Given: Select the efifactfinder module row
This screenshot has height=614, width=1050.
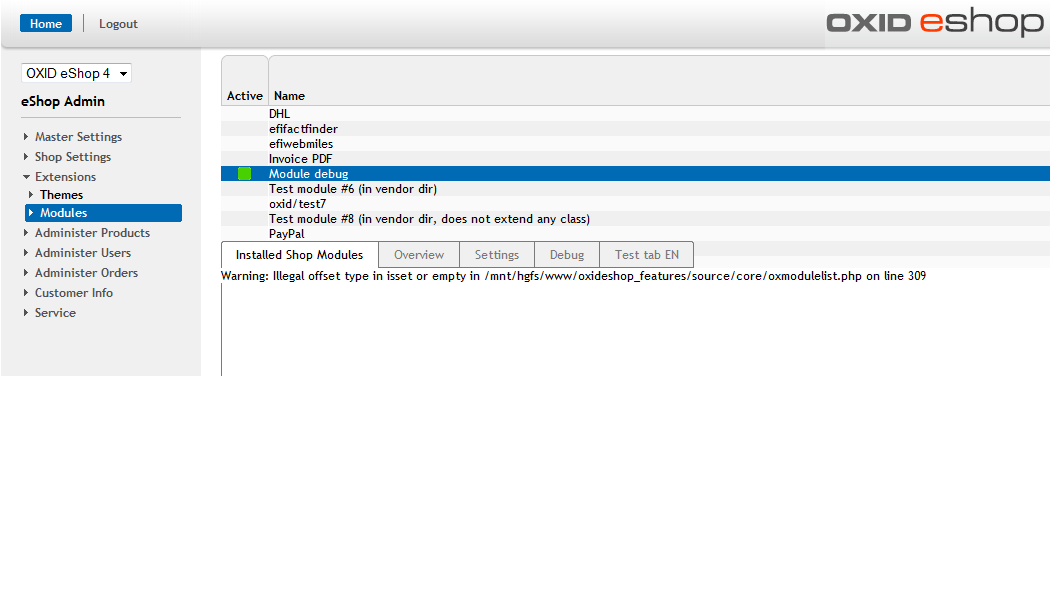Looking at the screenshot, I should (303, 129).
